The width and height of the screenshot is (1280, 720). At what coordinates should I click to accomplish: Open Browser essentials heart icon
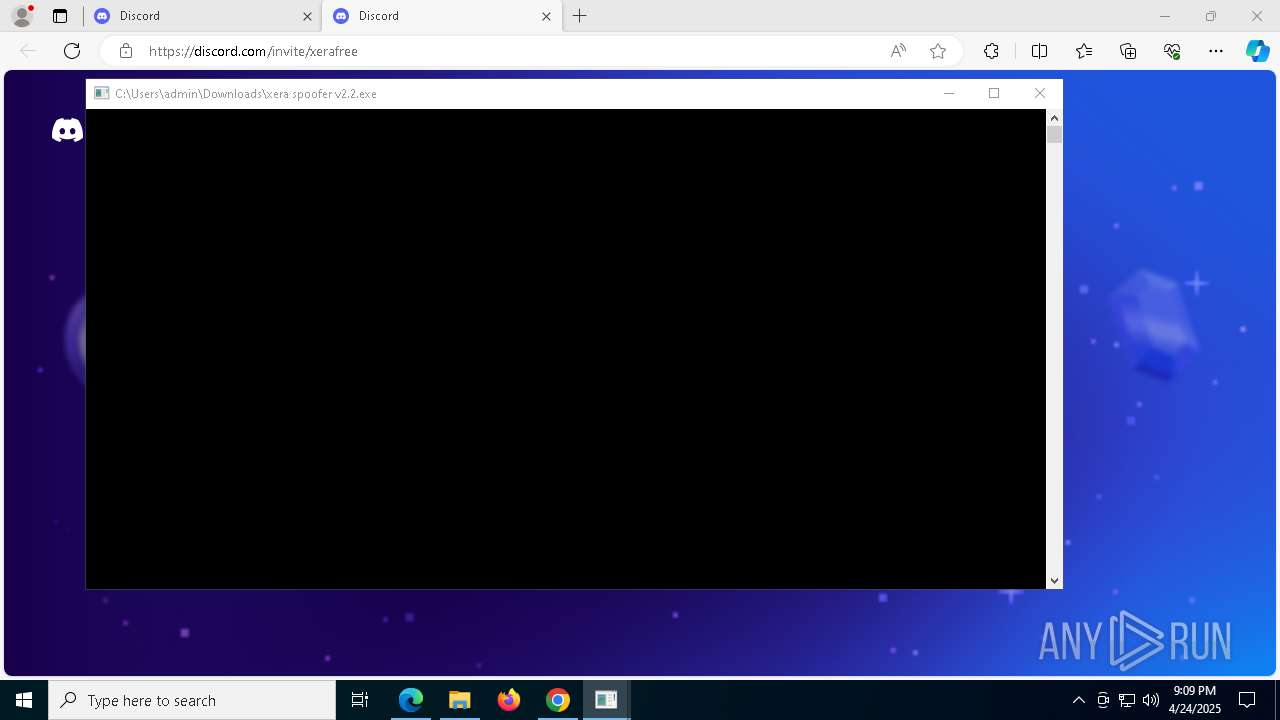click(1172, 51)
